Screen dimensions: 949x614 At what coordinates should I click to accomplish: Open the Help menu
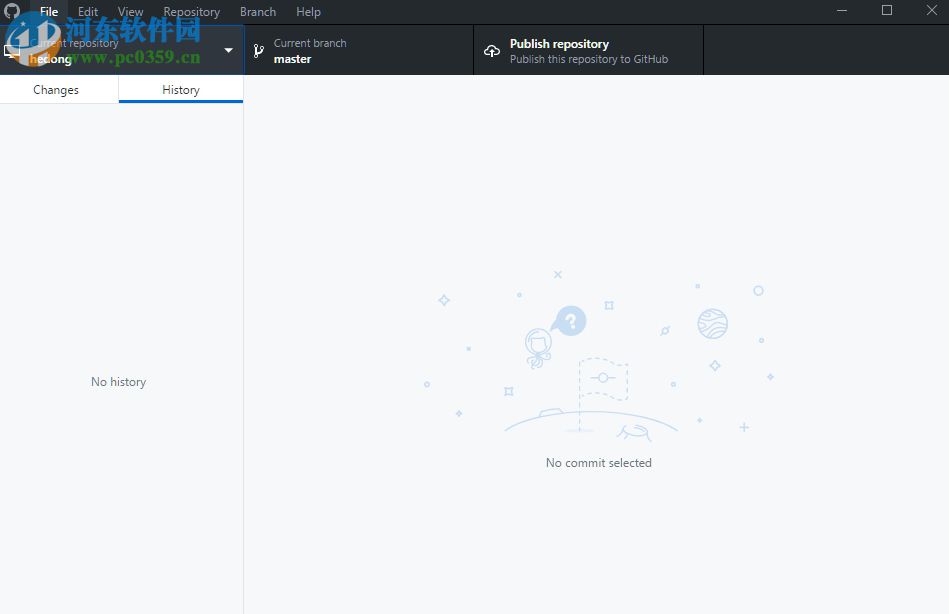click(308, 11)
